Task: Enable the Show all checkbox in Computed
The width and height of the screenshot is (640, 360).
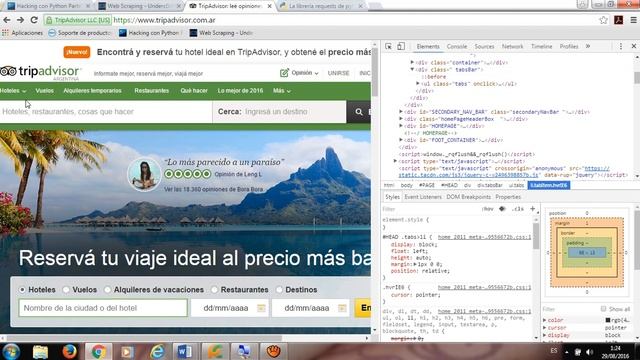Action: click(x=603, y=309)
